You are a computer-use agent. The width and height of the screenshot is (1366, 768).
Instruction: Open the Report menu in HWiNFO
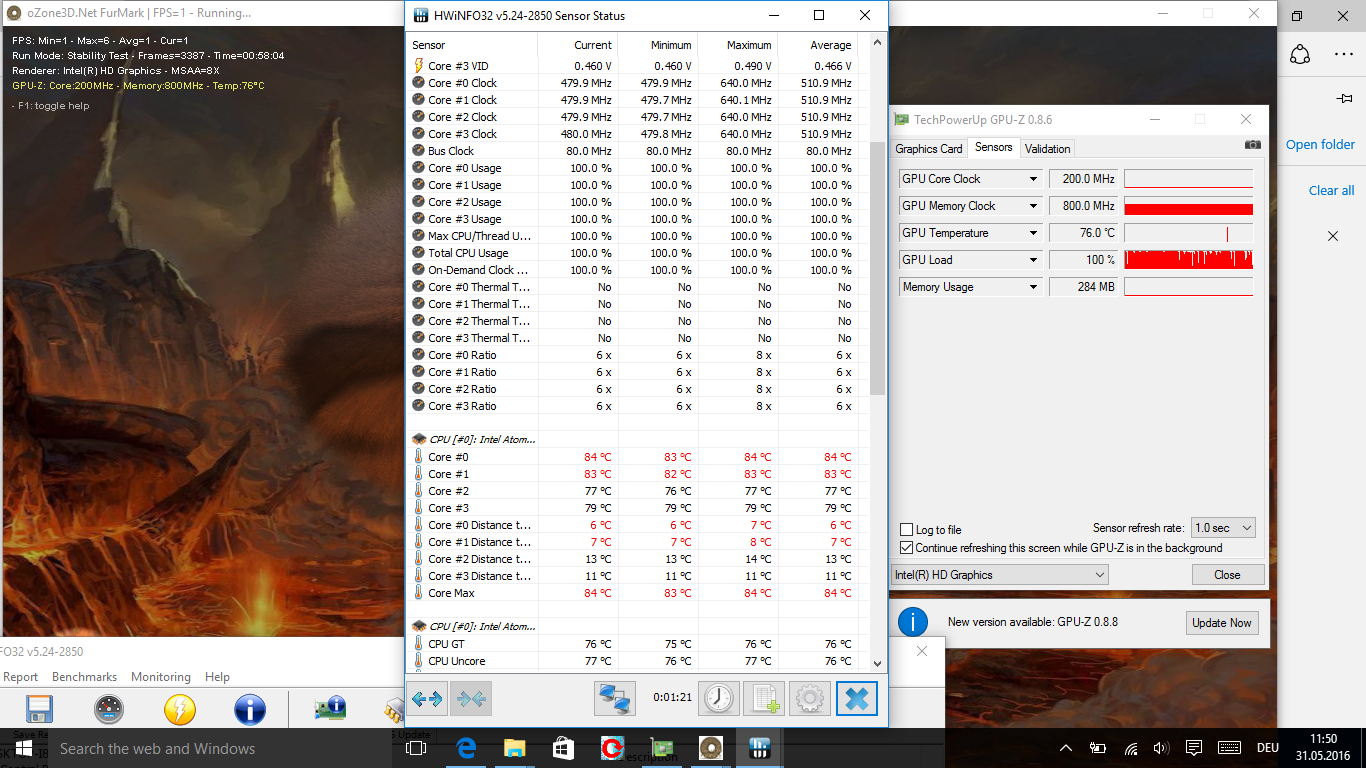point(20,677)
